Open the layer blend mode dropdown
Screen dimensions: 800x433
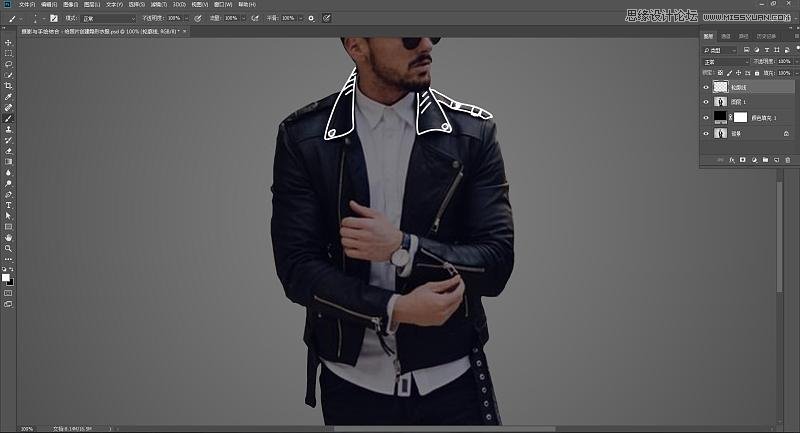tap(726, 62)
